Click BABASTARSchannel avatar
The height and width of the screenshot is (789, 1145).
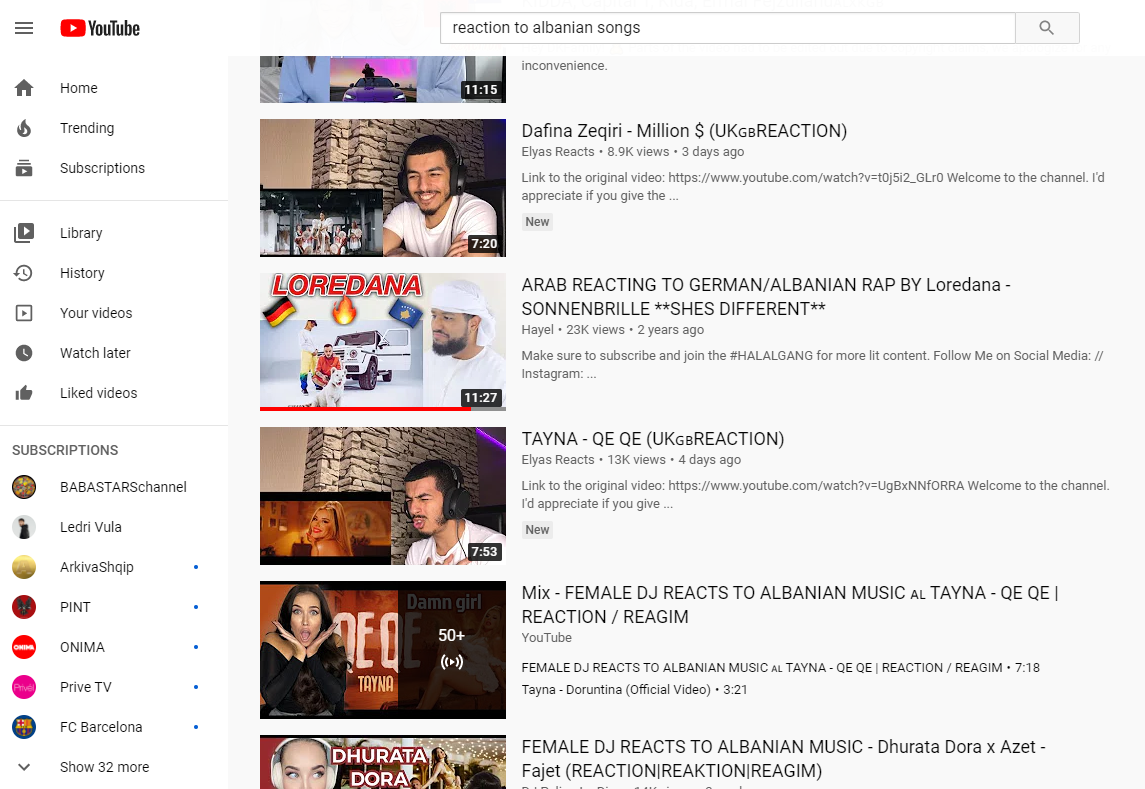pos(24,487)
